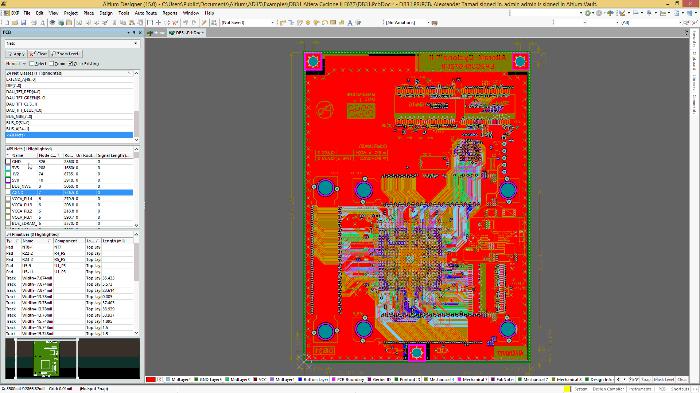Click the board thumbnail preview

(46, 359)
